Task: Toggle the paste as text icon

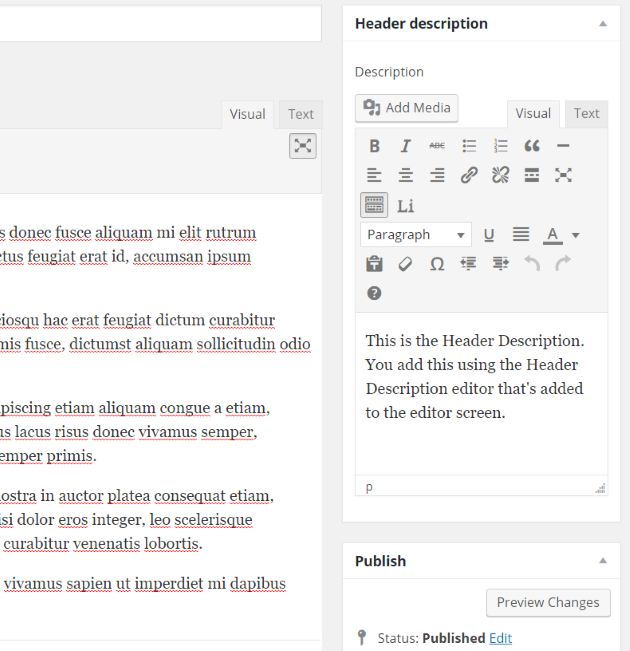Action: click(374, 264)
